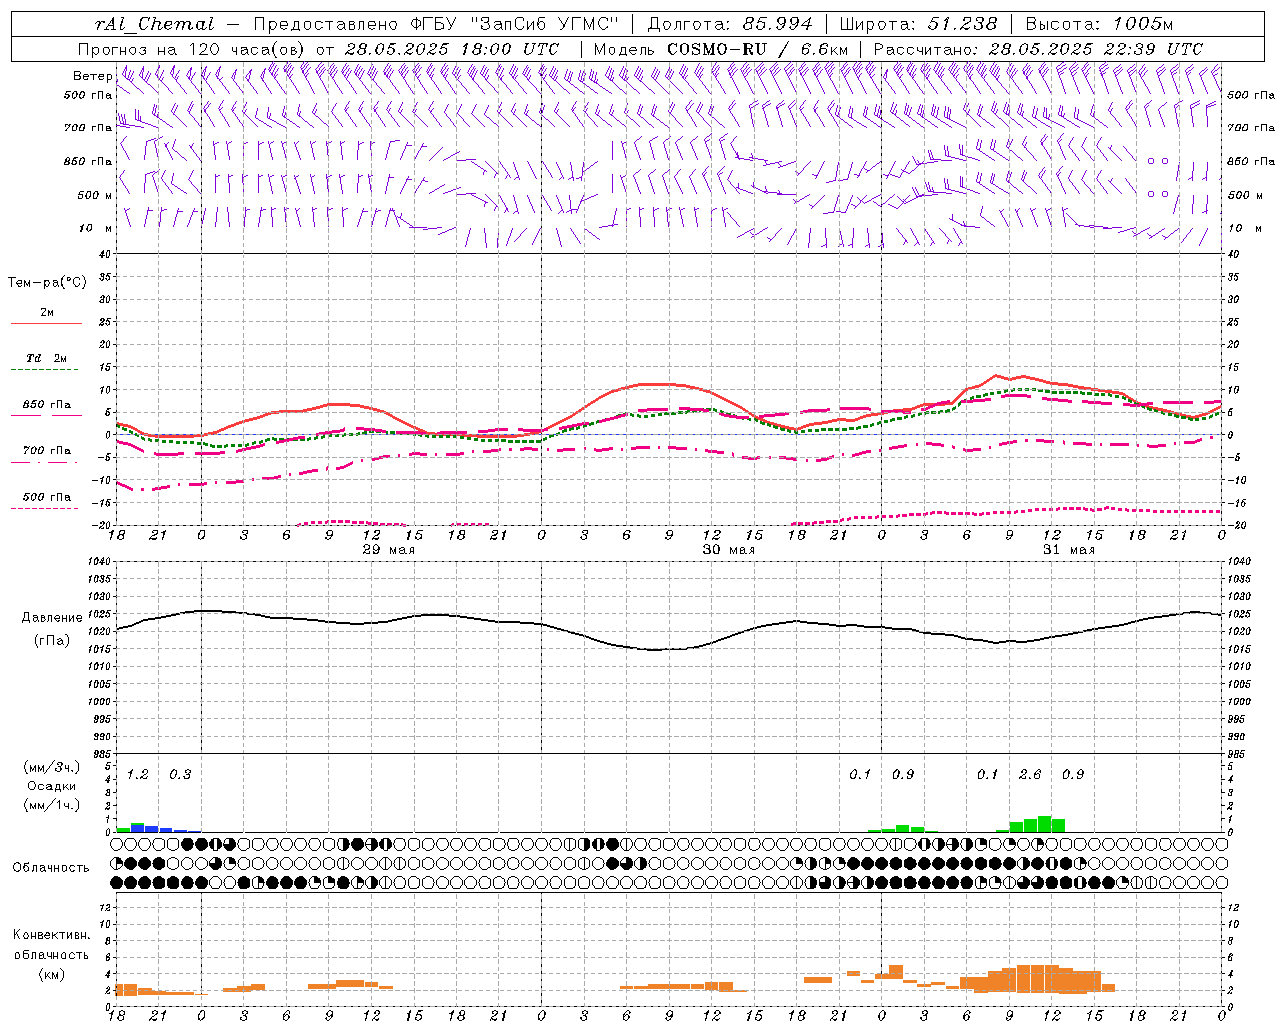
Task: Select the 'Модель COSMO-RU / 6.6км' text
Action: pos(721,49)
